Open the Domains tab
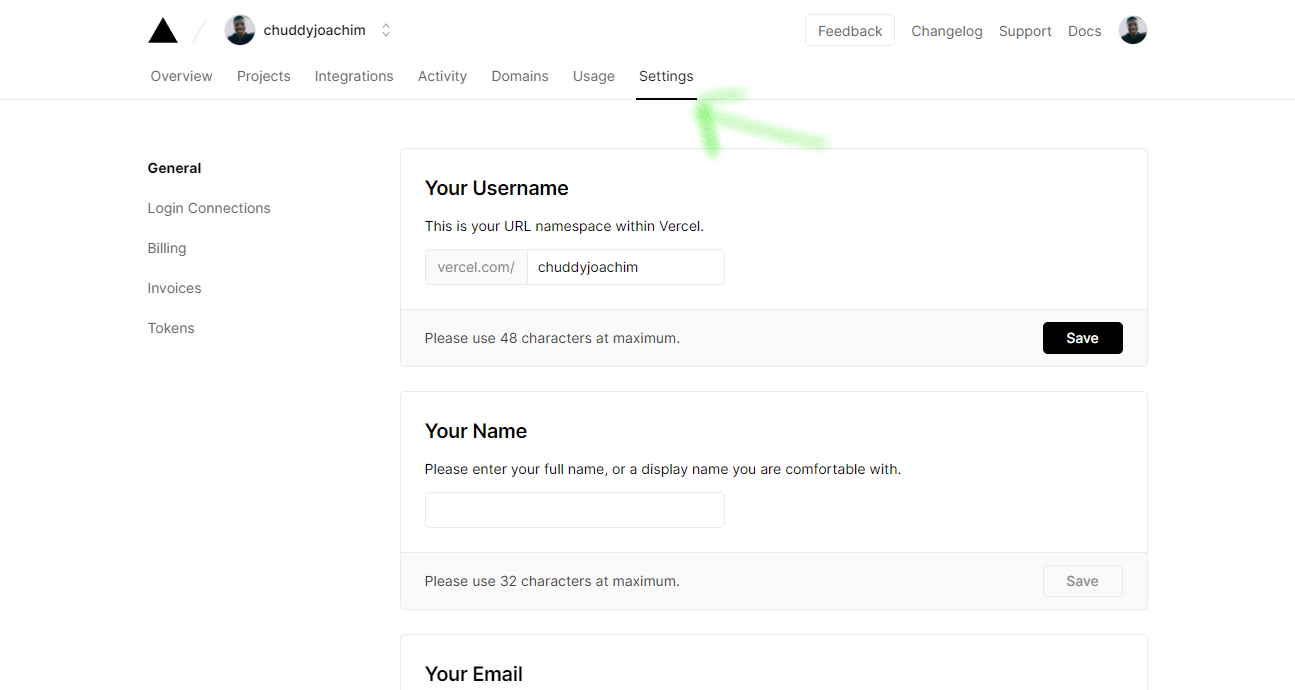1295x690 pixels. (519, 76)
